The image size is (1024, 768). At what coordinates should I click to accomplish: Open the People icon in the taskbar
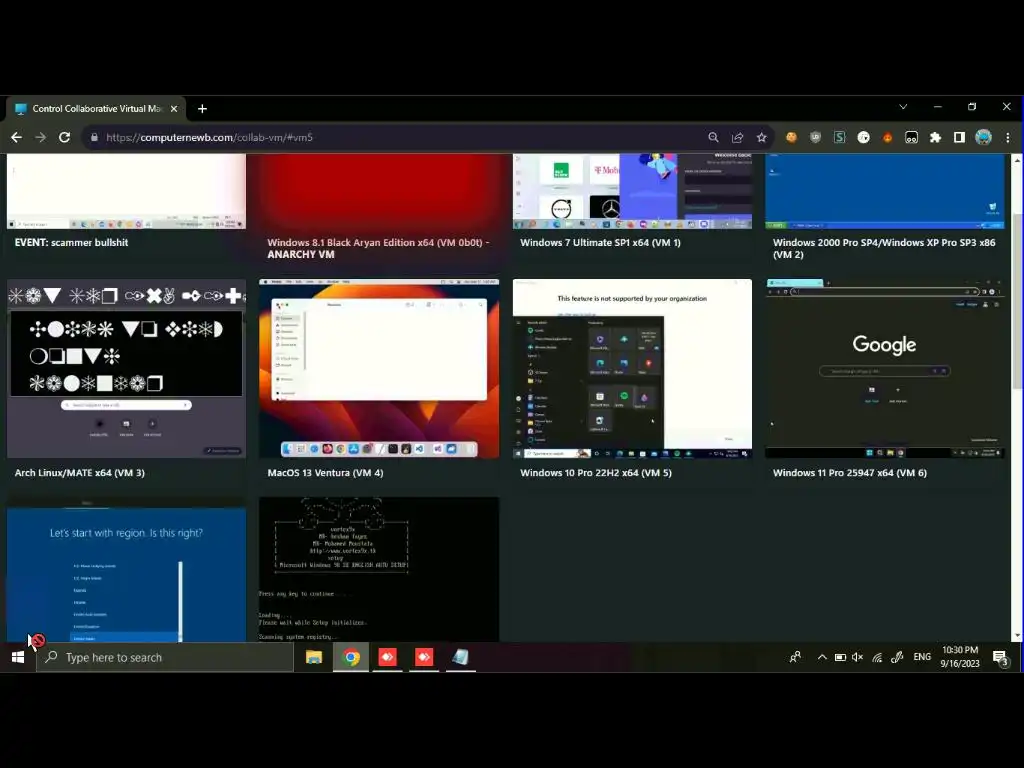click(x=795, y=658)
